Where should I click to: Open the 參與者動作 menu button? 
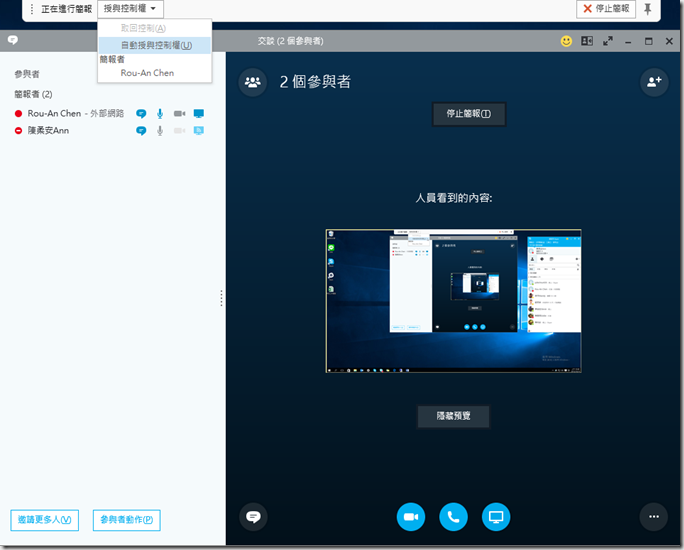click(126, 520)
